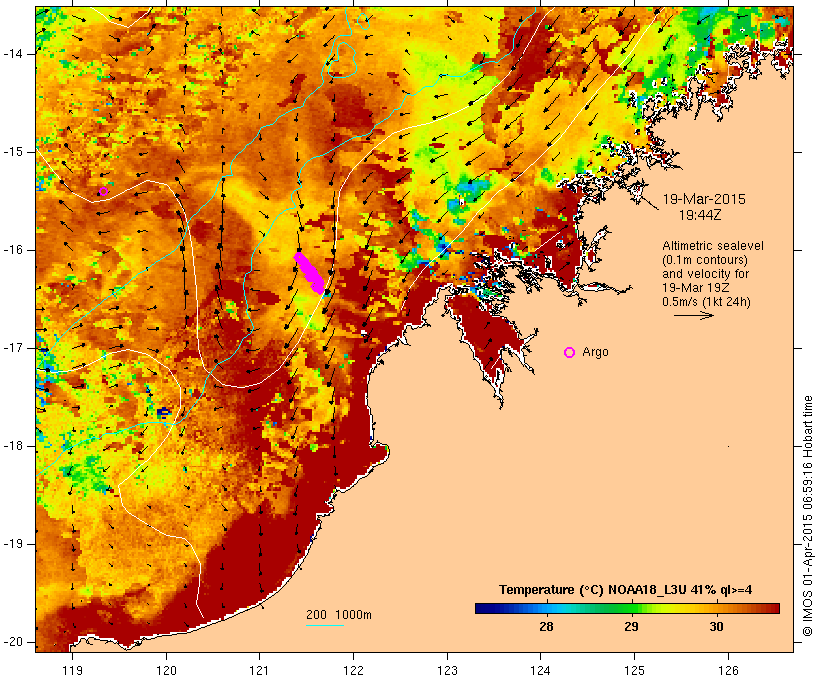Click longitude axis label 121
Screen dimensions: 820x680
[x=259, y=670]
